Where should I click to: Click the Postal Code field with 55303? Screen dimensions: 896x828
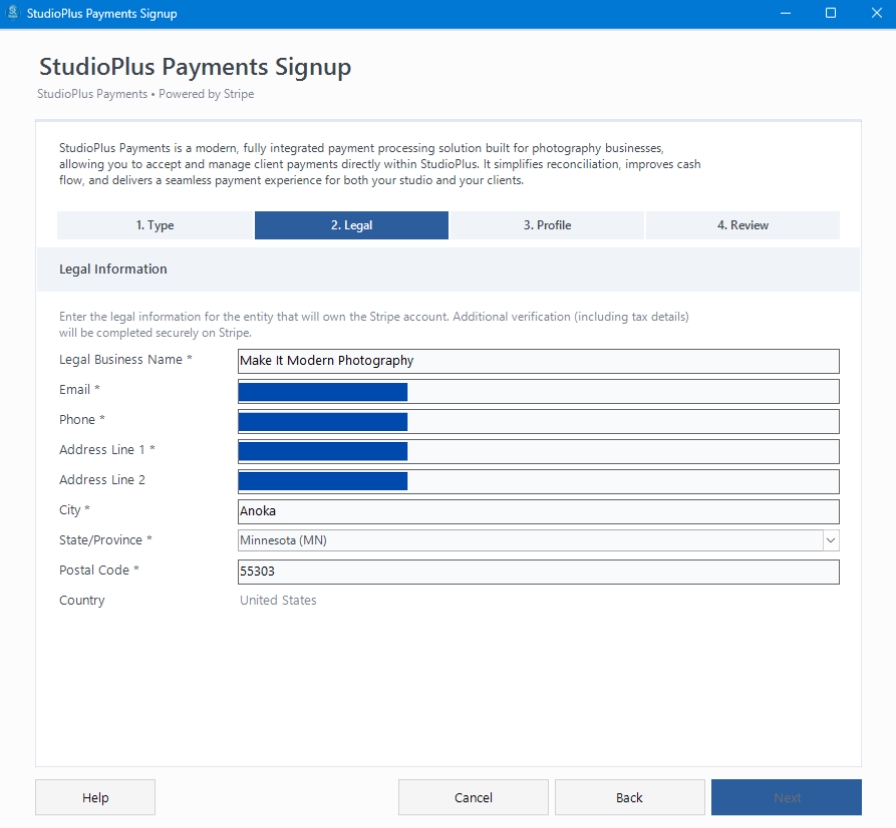point(538,571)
